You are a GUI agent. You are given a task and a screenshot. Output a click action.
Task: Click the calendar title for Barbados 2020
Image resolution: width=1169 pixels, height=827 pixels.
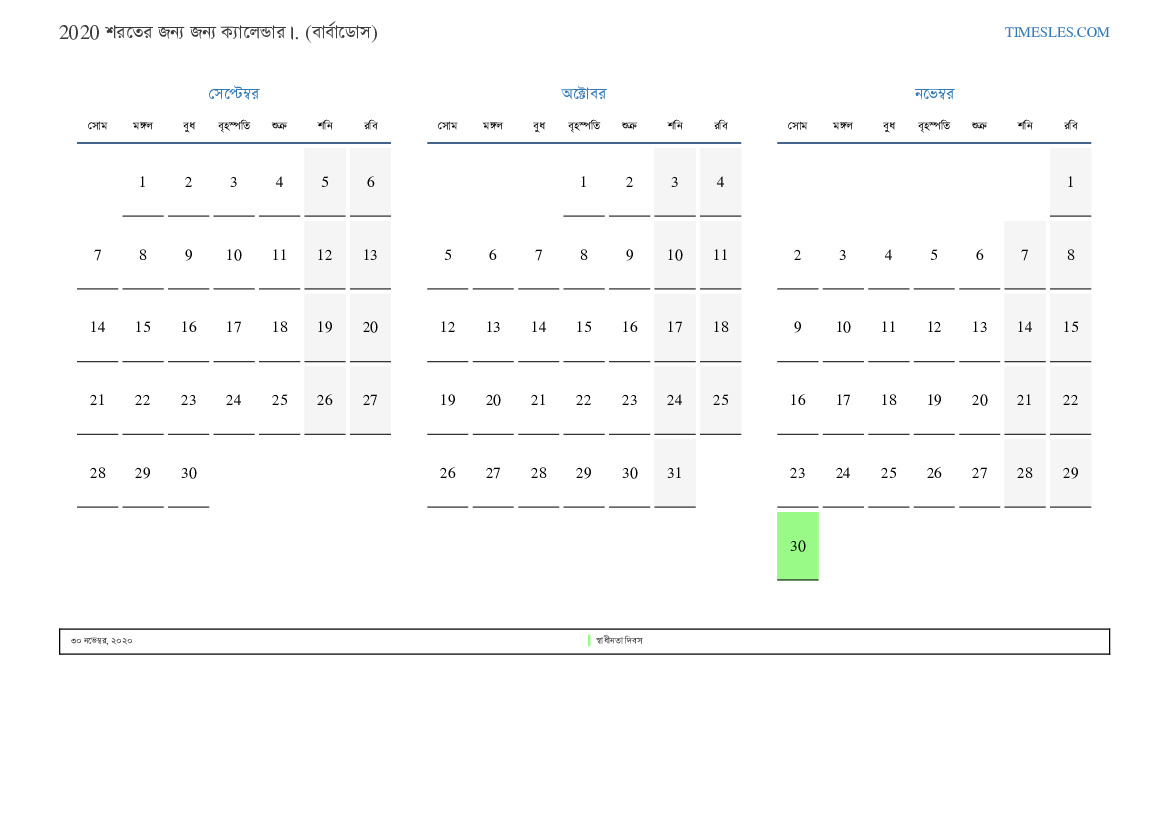(x=218, y=32)
